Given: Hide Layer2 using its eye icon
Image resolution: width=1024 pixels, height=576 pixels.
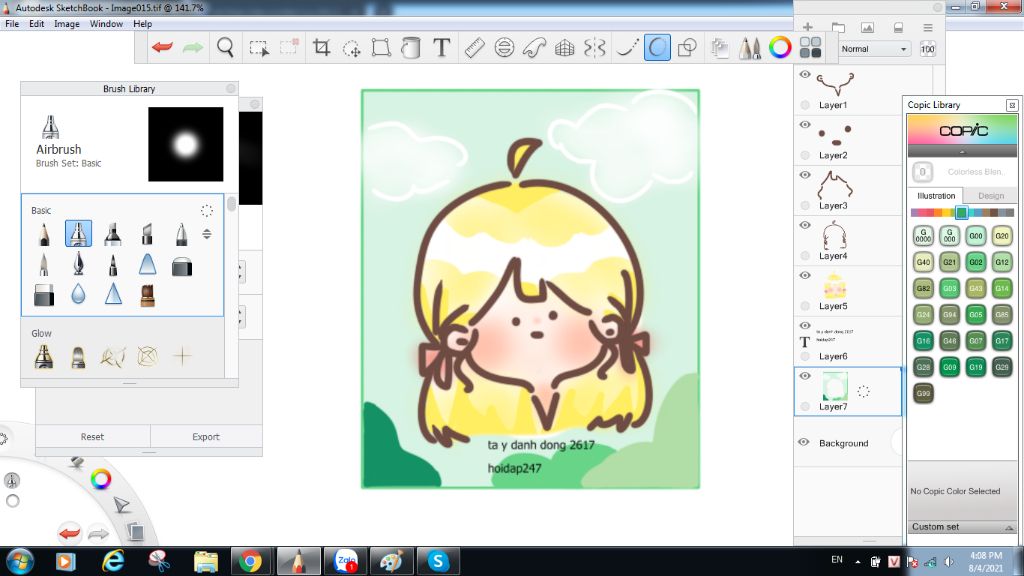Looking at the screenshot, I should pos(805,125).
